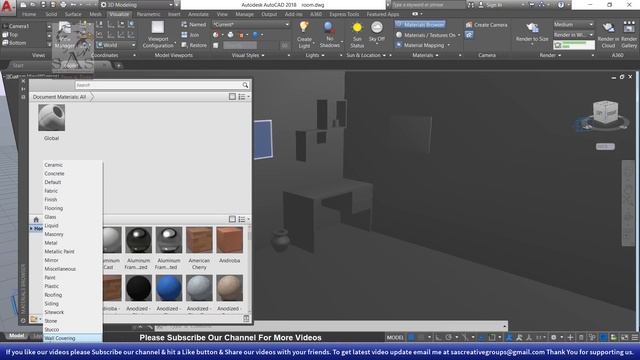This screenshot has width=640, height=360.
Task: Click the materials search magnifier icon
Action: [x=245, y=85]
